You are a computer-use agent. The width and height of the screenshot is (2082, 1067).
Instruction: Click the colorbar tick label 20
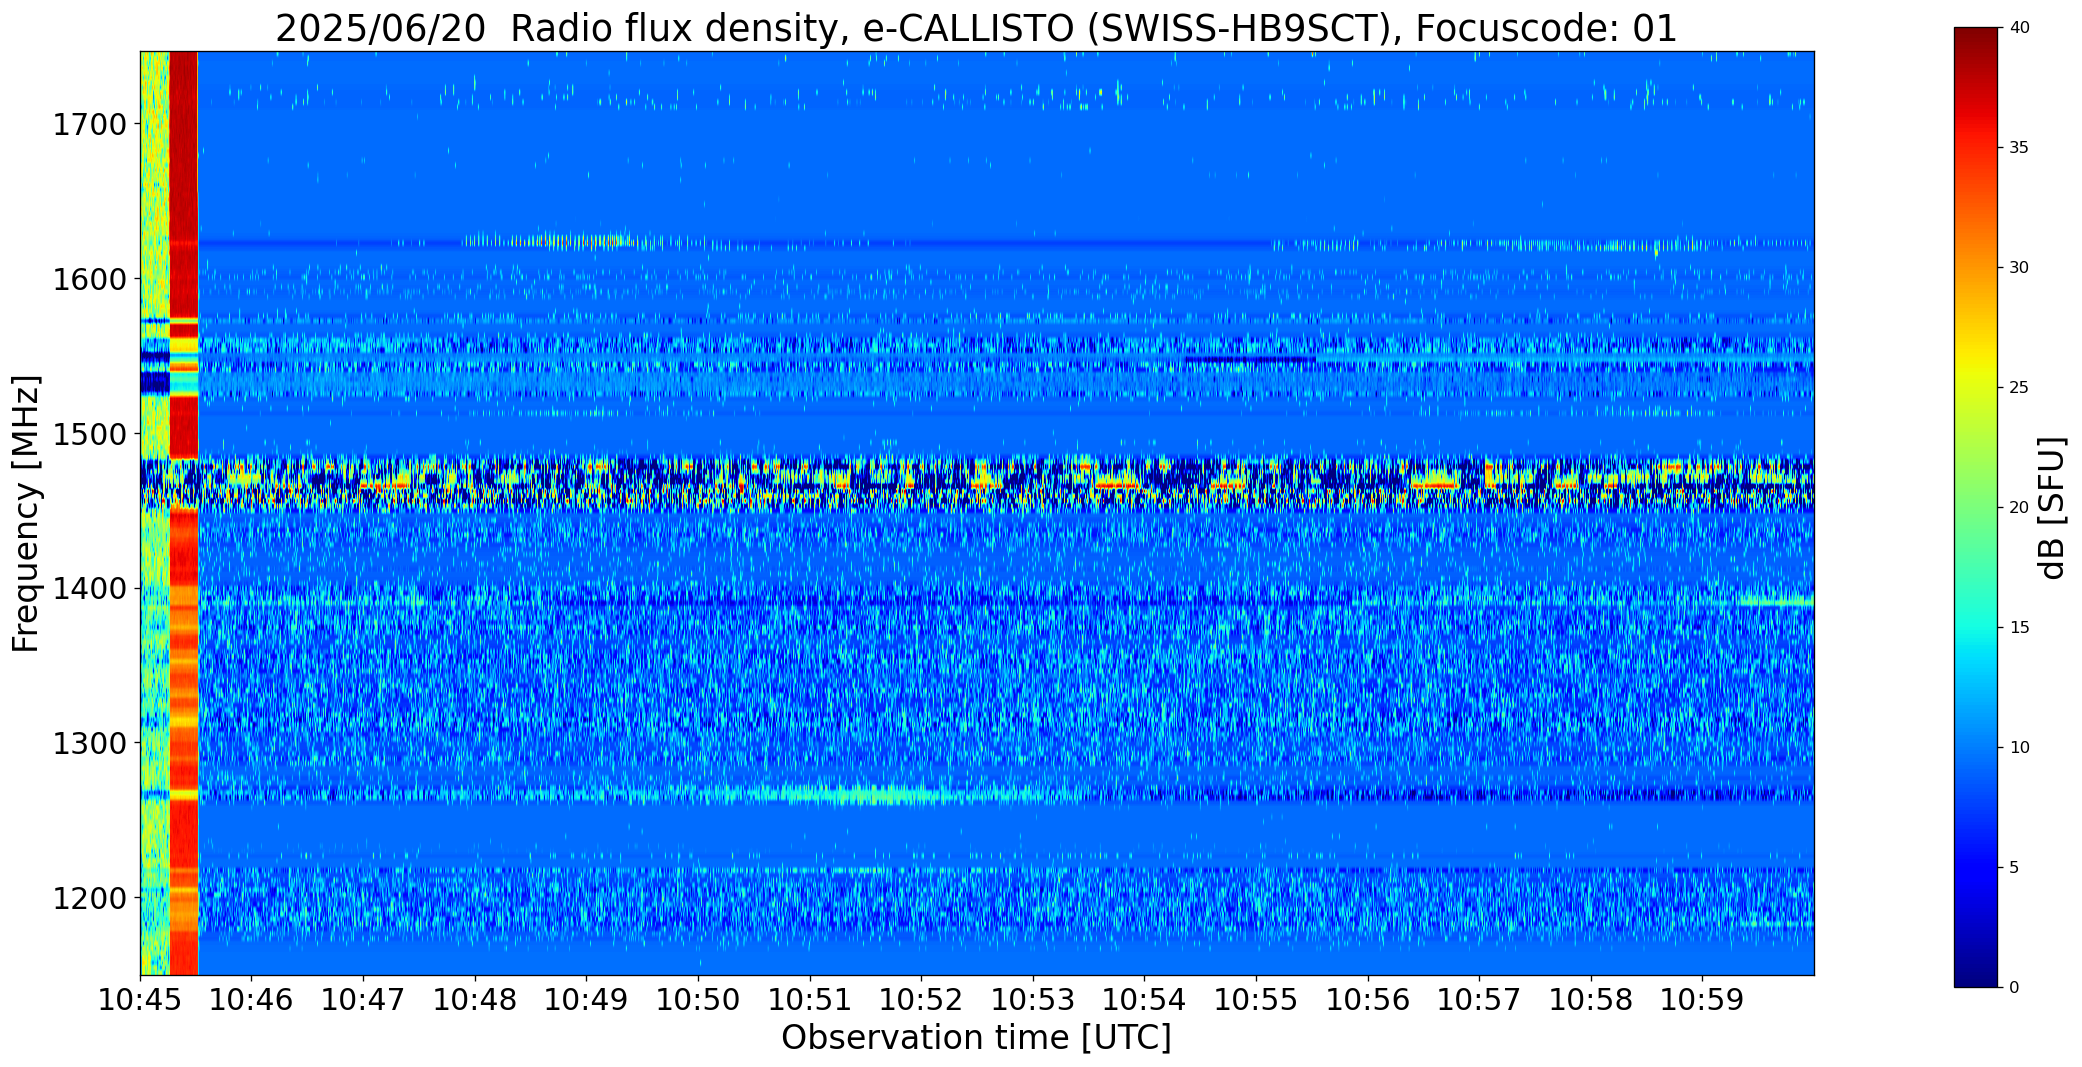pos(2019,508)
